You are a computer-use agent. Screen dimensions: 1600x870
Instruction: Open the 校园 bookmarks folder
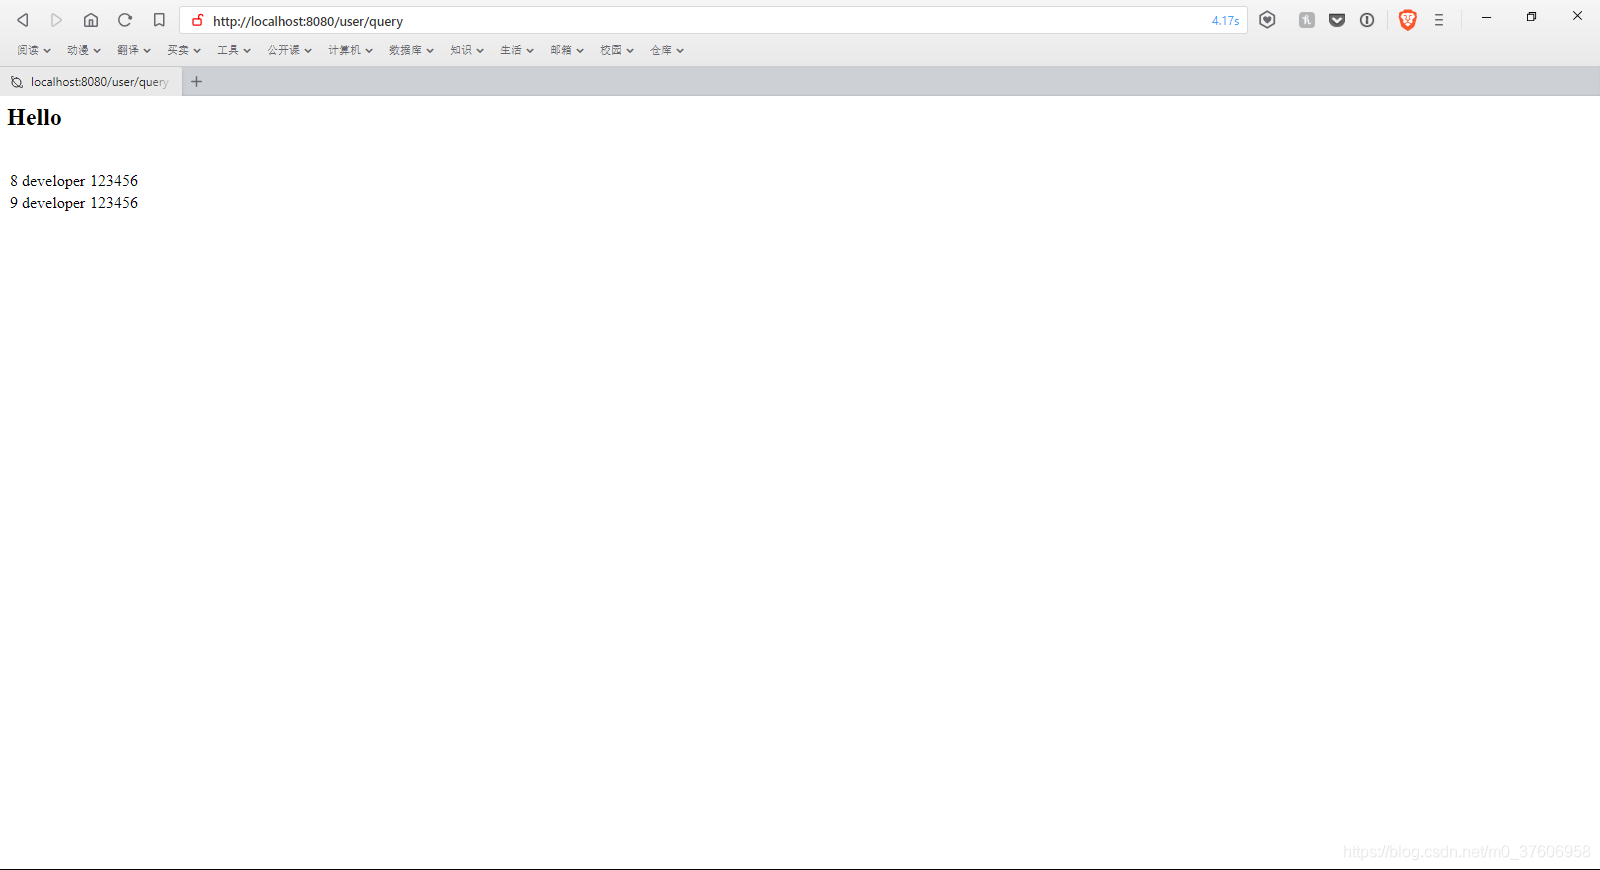click(x=617, y=50)
